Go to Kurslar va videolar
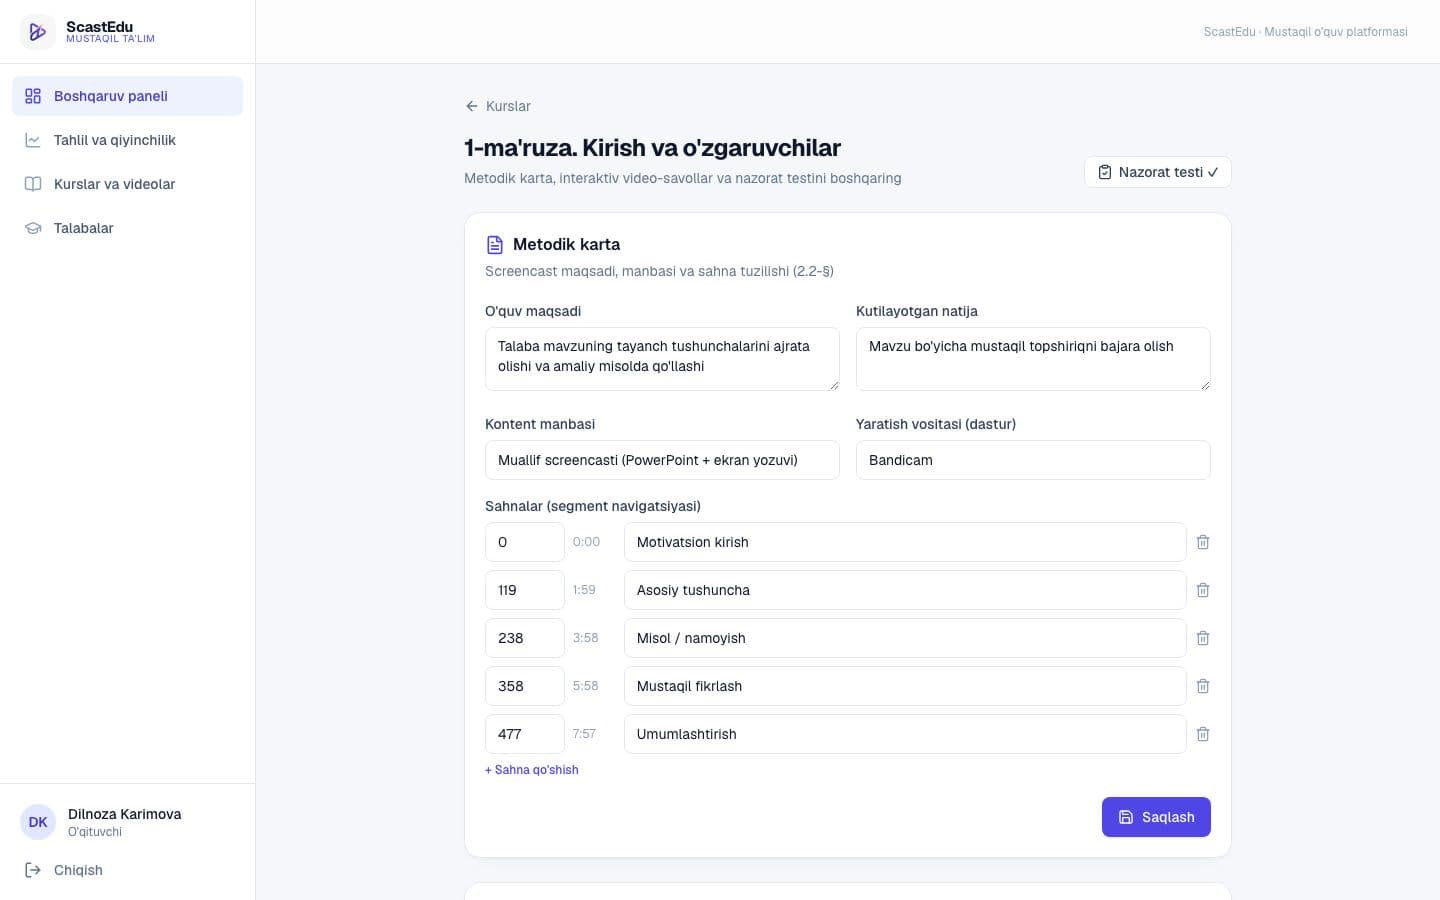This screenshot has height=900, width=1440. (x=127, y=184)
